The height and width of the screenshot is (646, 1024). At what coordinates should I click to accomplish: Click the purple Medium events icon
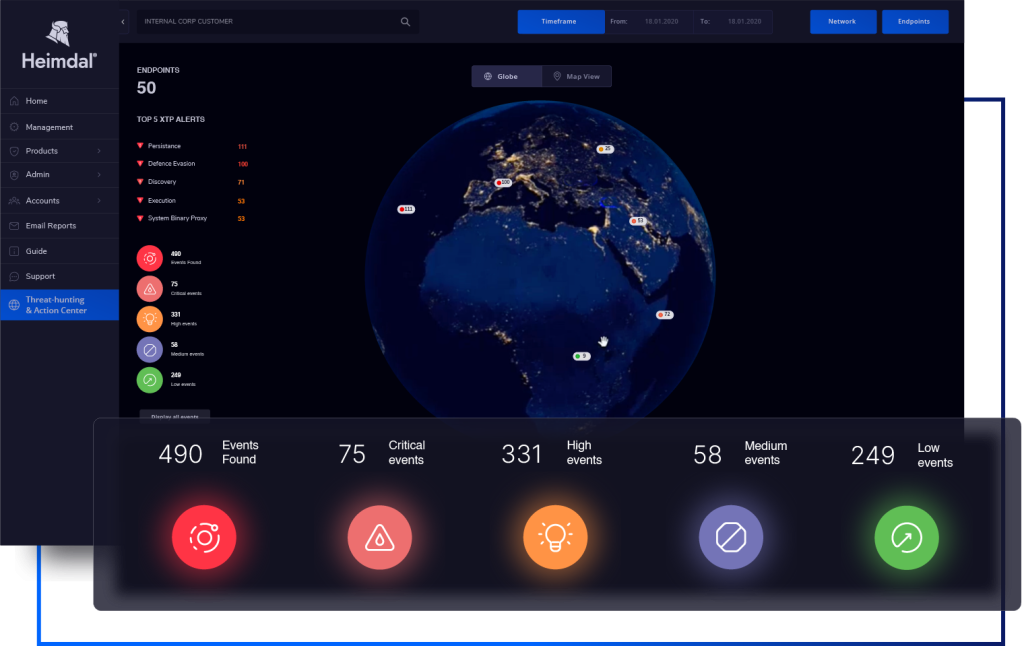point(731,538)
